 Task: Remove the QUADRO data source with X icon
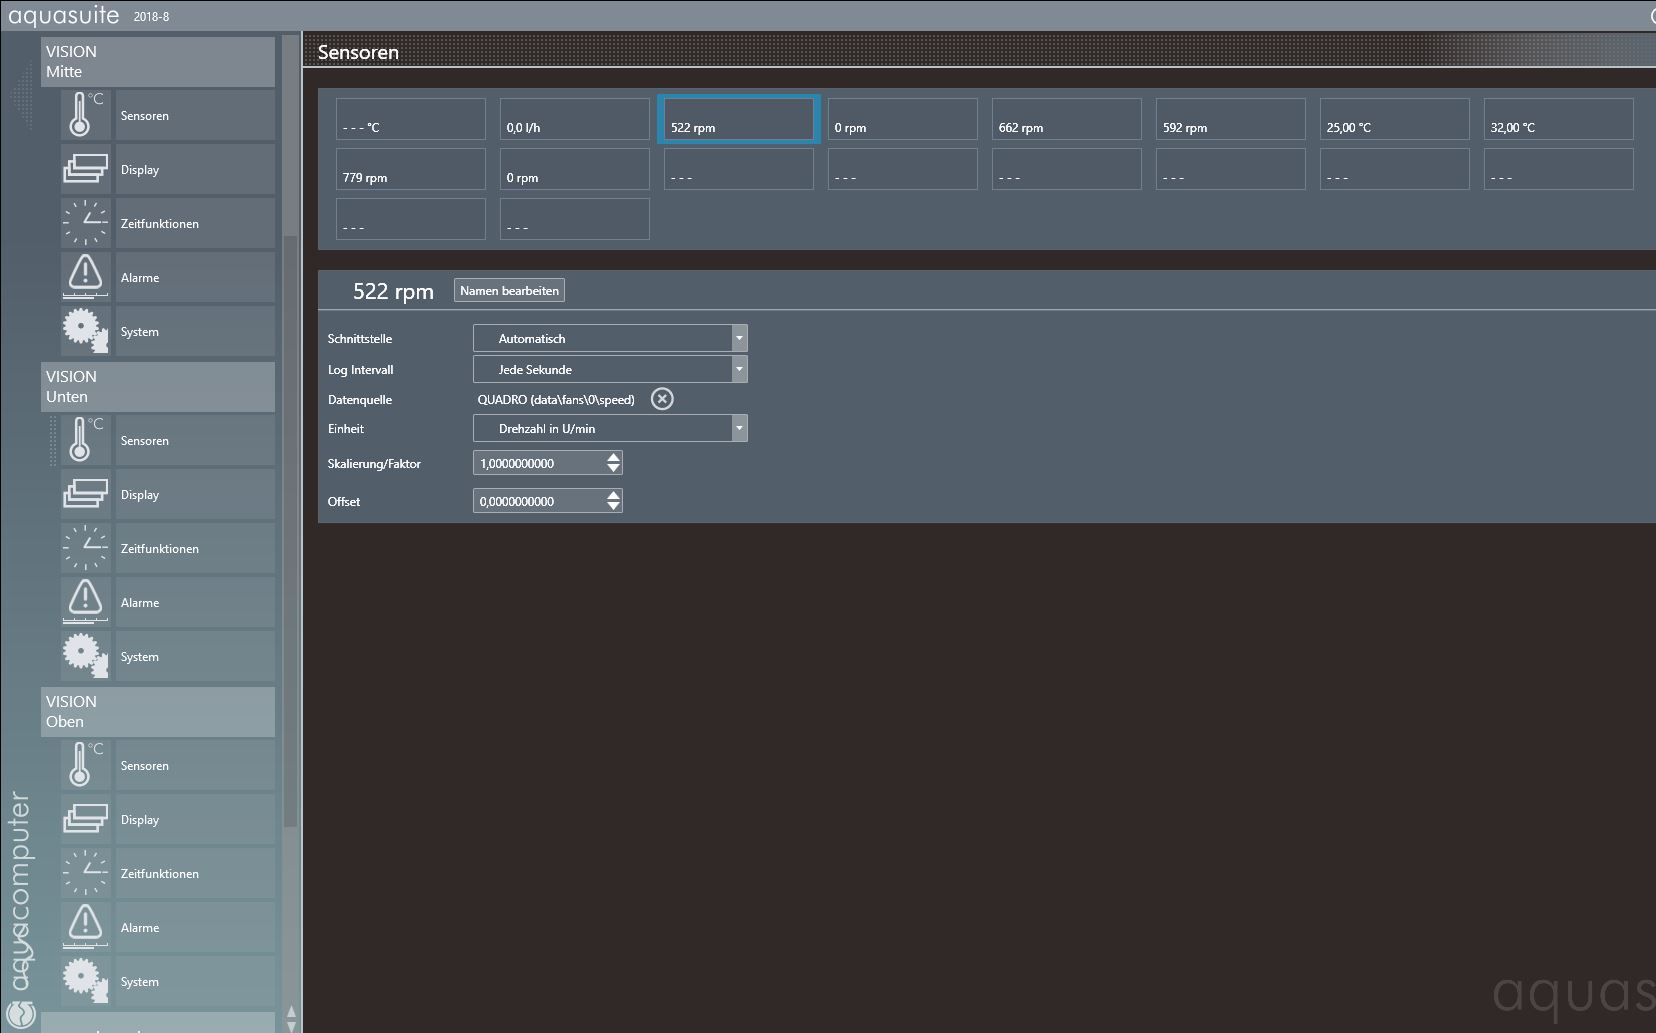tap(662, 399)
